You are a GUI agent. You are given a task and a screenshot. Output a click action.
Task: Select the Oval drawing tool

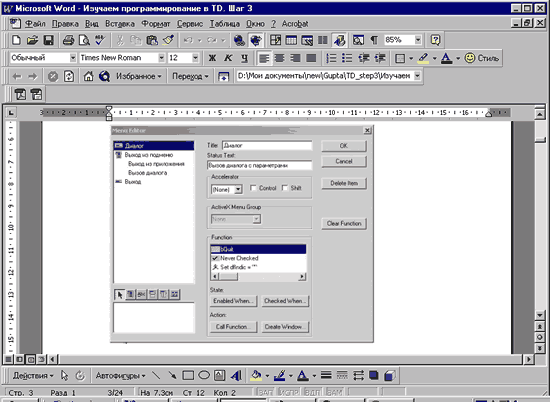click(204, 376)
